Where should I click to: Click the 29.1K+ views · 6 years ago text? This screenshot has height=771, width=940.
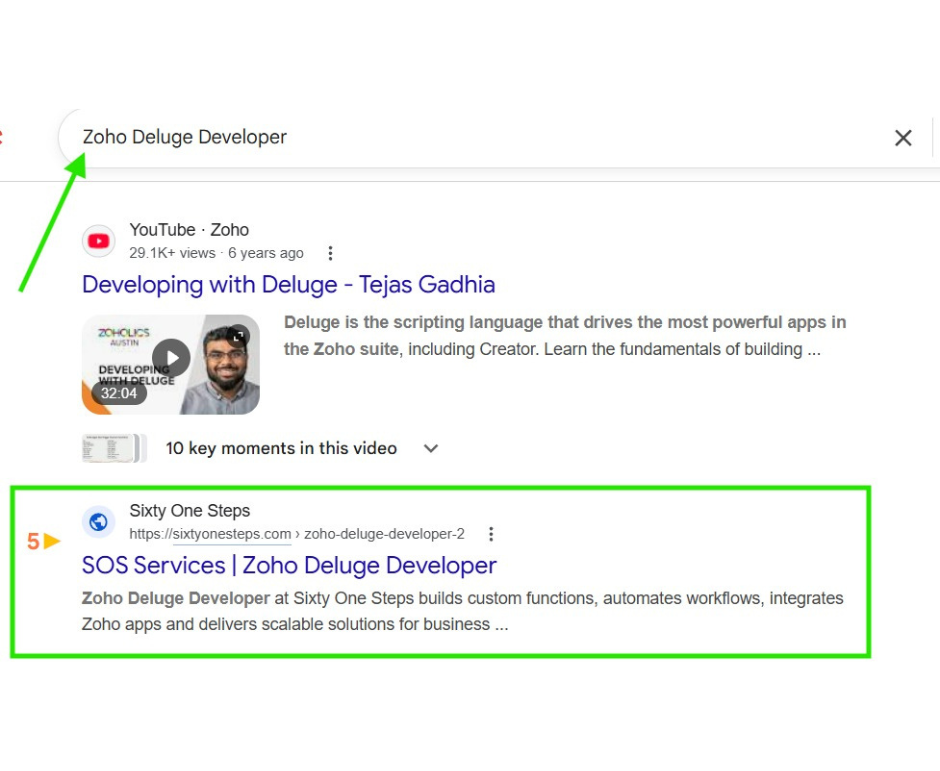click(x=216, y=253)
